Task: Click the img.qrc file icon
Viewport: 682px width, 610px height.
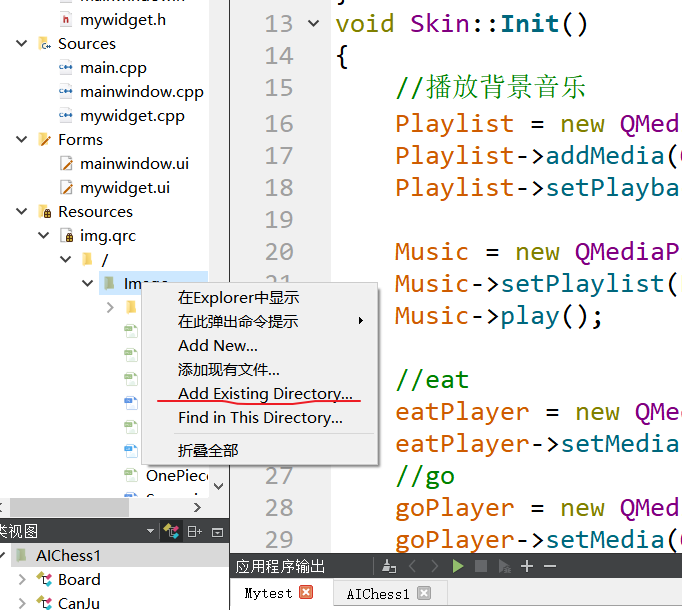Action: tap(67, 236)
